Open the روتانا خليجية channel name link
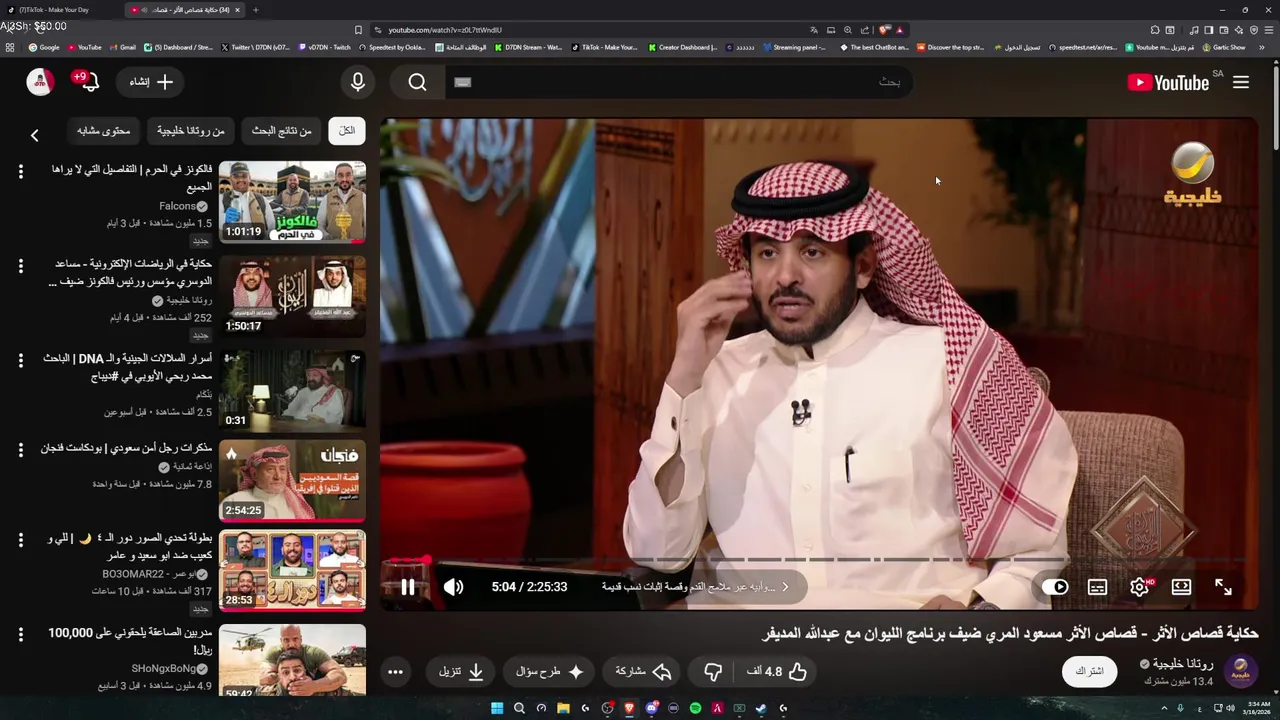The image size is (1280, 720). [1183, 663]
